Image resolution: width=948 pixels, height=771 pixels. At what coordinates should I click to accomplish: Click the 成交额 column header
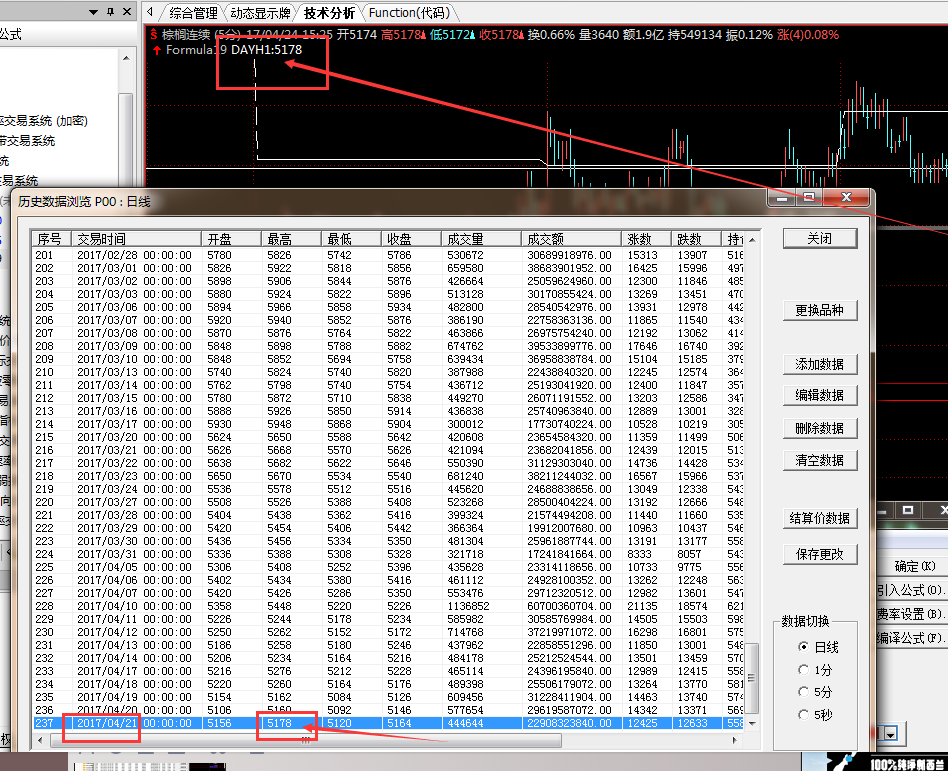[x=571, y=239]
